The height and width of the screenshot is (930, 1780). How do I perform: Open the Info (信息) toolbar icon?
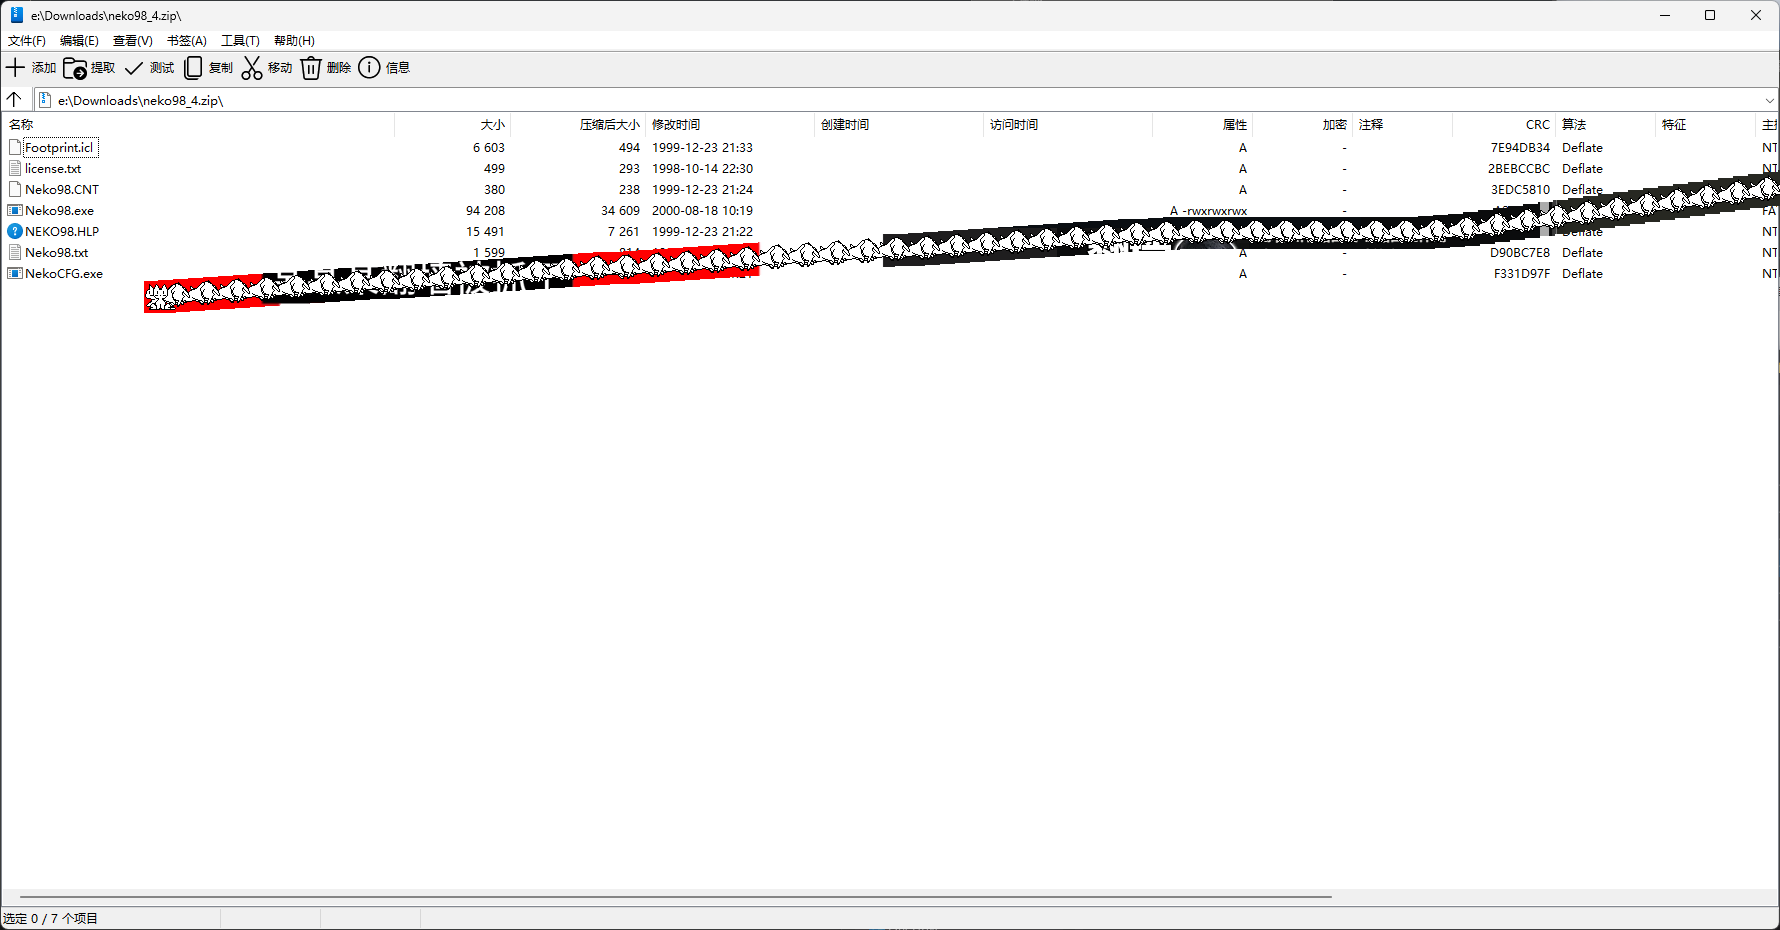[370, 68]
